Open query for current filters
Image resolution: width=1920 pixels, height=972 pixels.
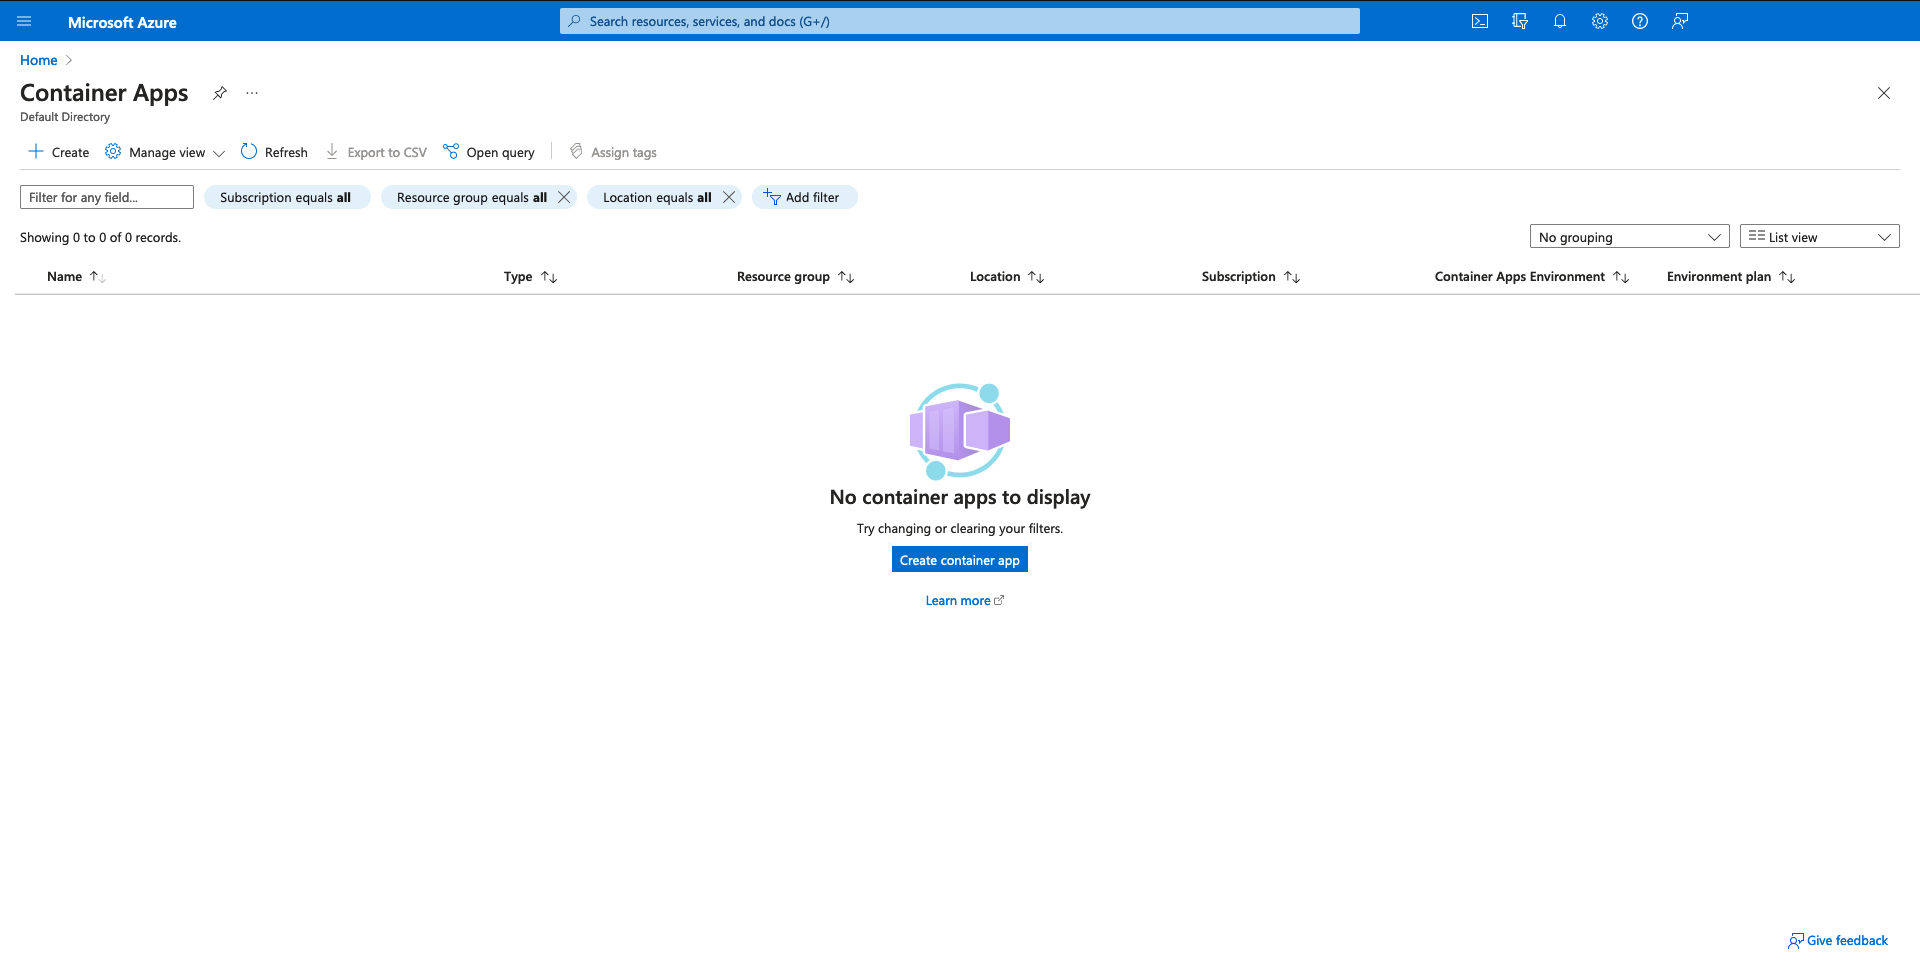click(488, 152)
